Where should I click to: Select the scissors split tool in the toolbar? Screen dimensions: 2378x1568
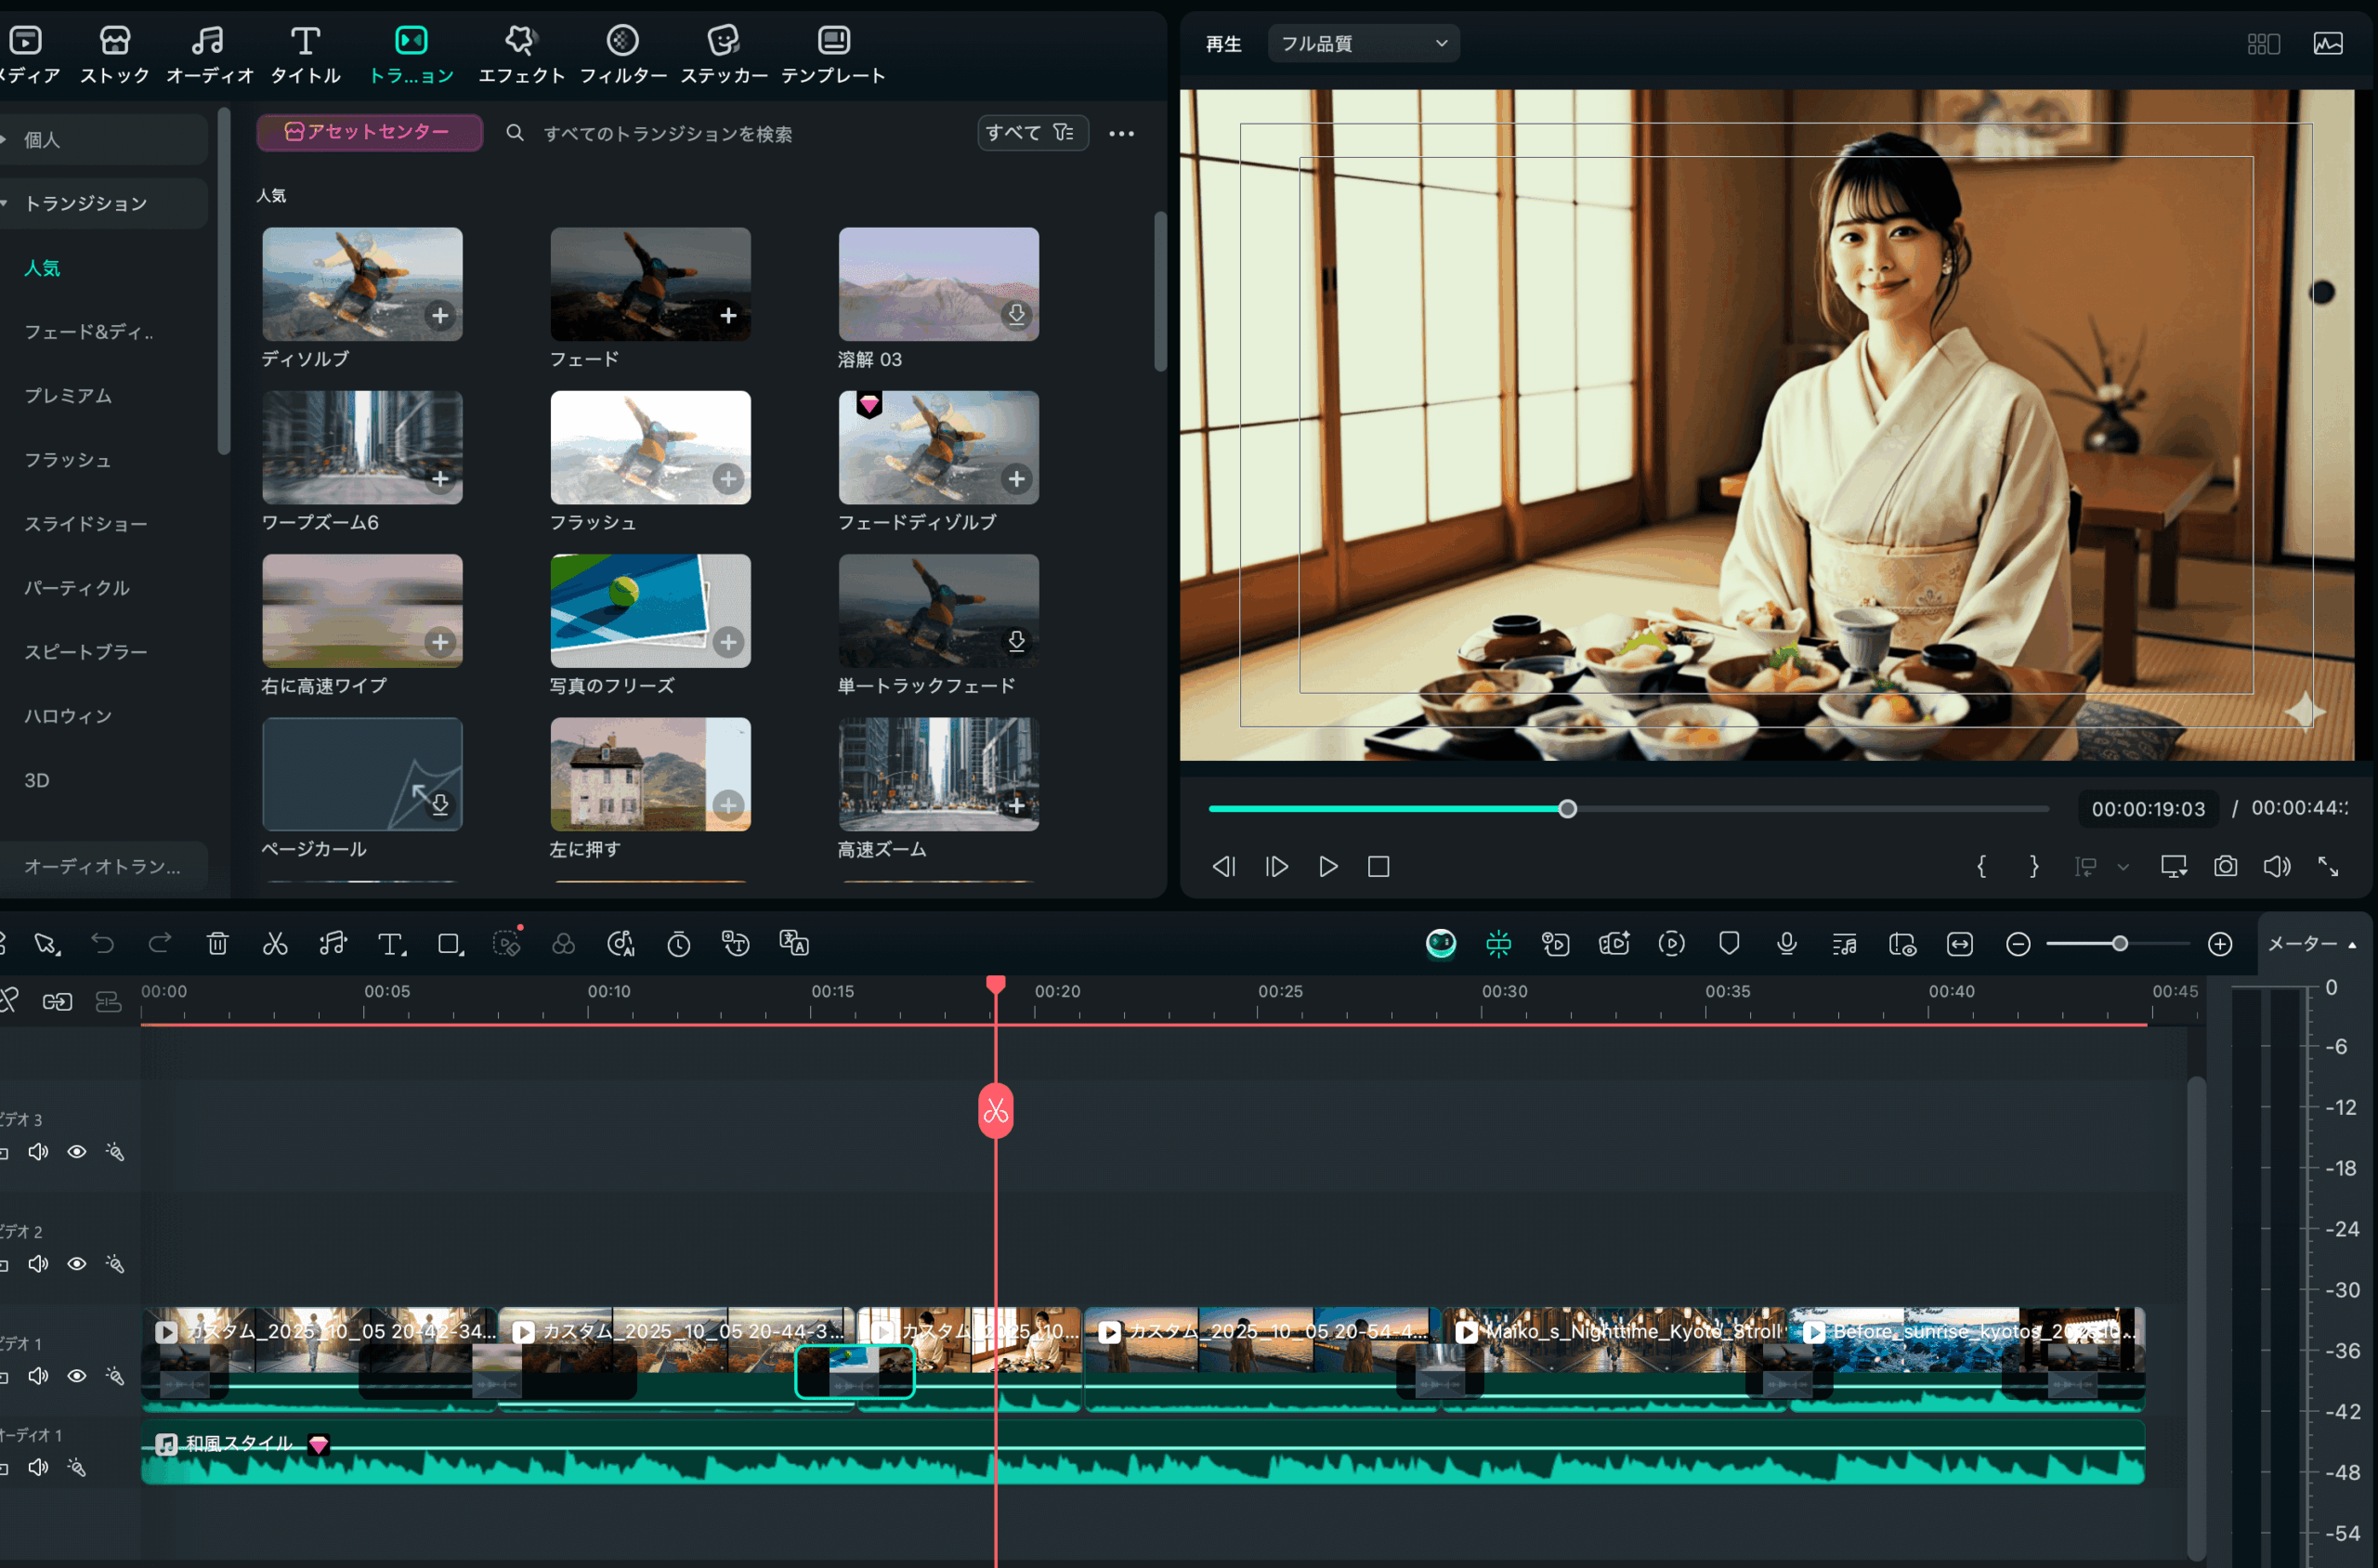[x=276, y=943]
